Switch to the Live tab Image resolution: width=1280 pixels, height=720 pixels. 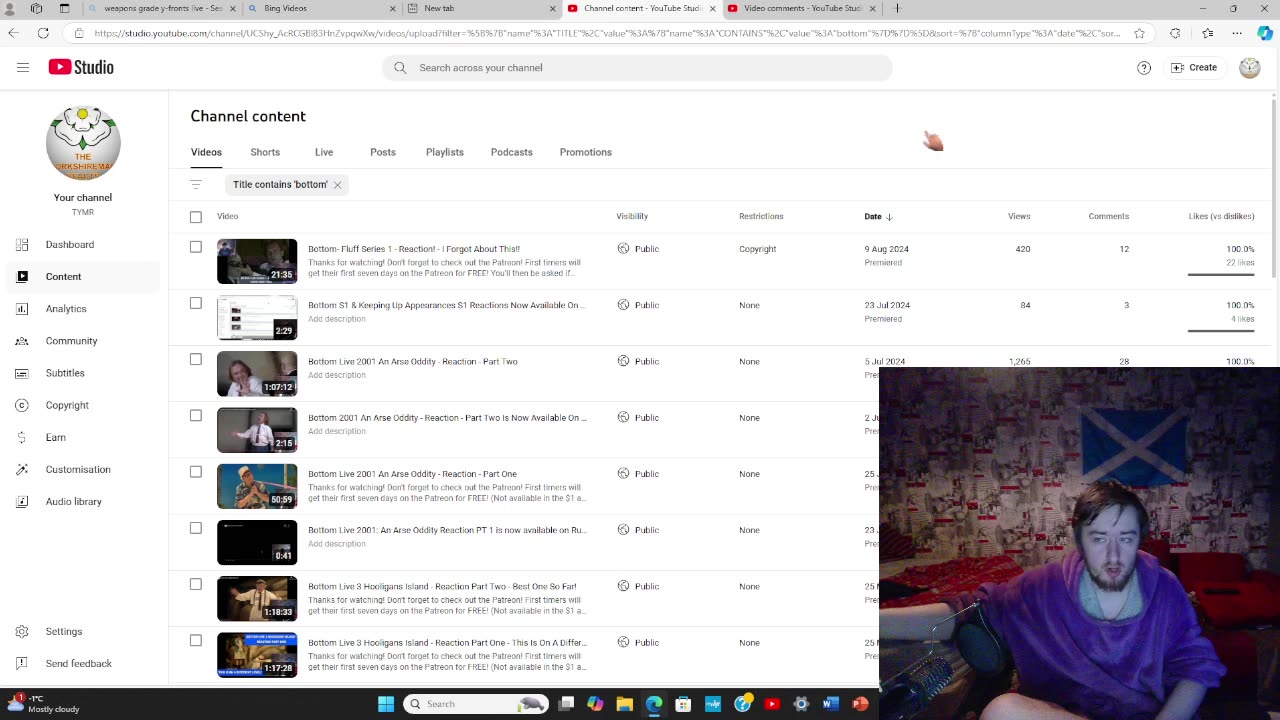[x=324, y=152]
